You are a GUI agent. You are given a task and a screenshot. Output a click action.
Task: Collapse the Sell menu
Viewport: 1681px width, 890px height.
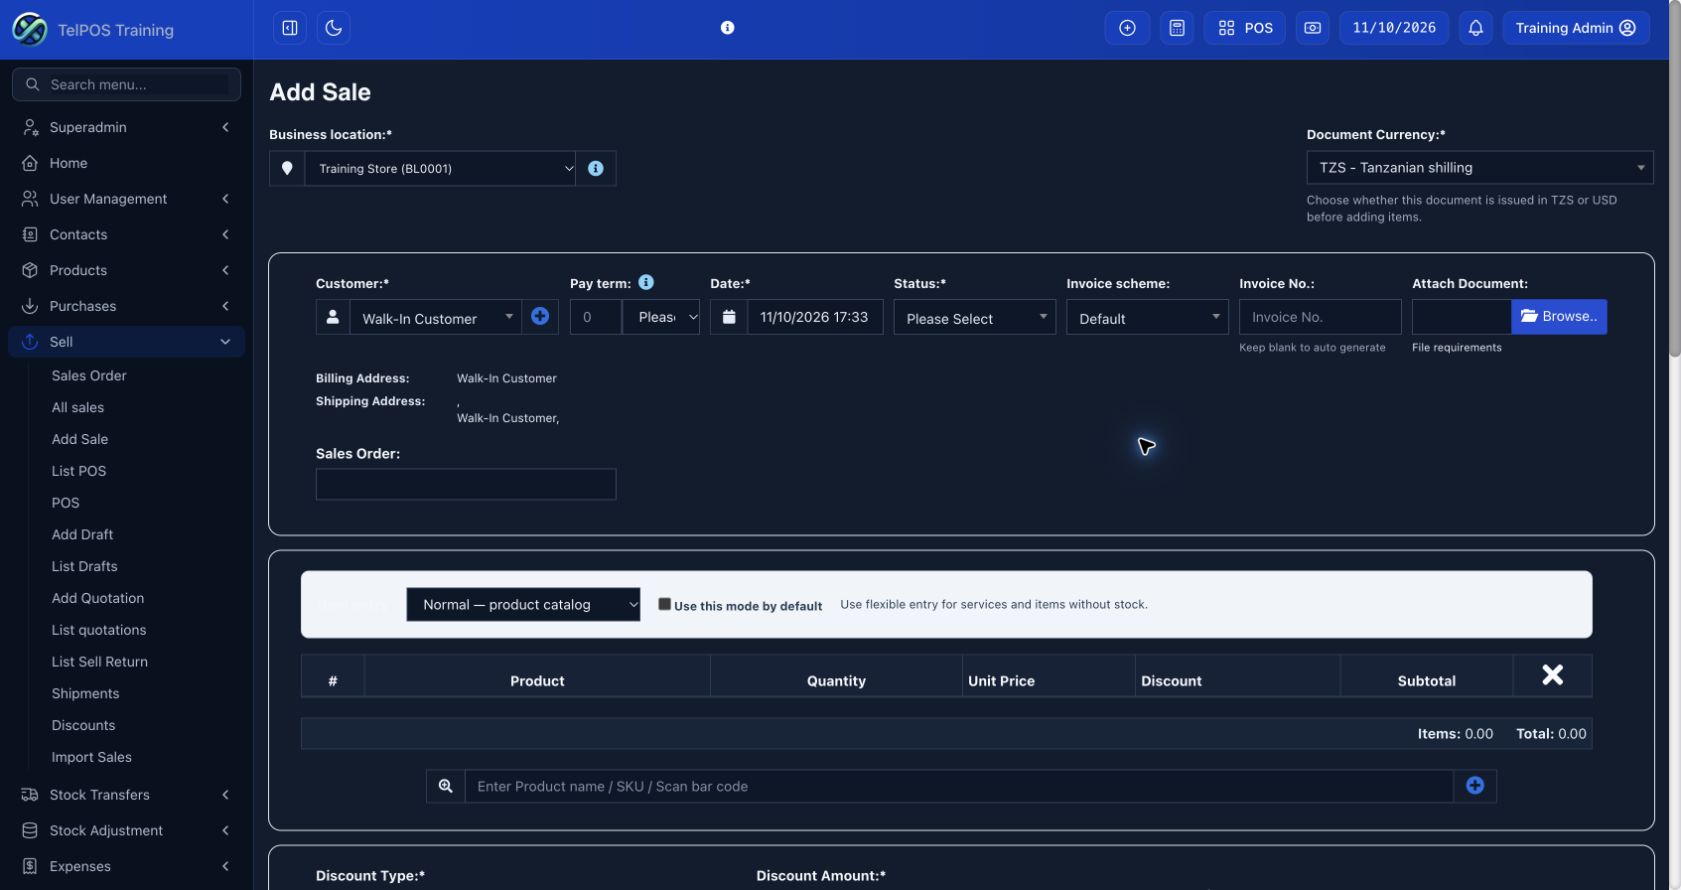click(x=127, y=342)
